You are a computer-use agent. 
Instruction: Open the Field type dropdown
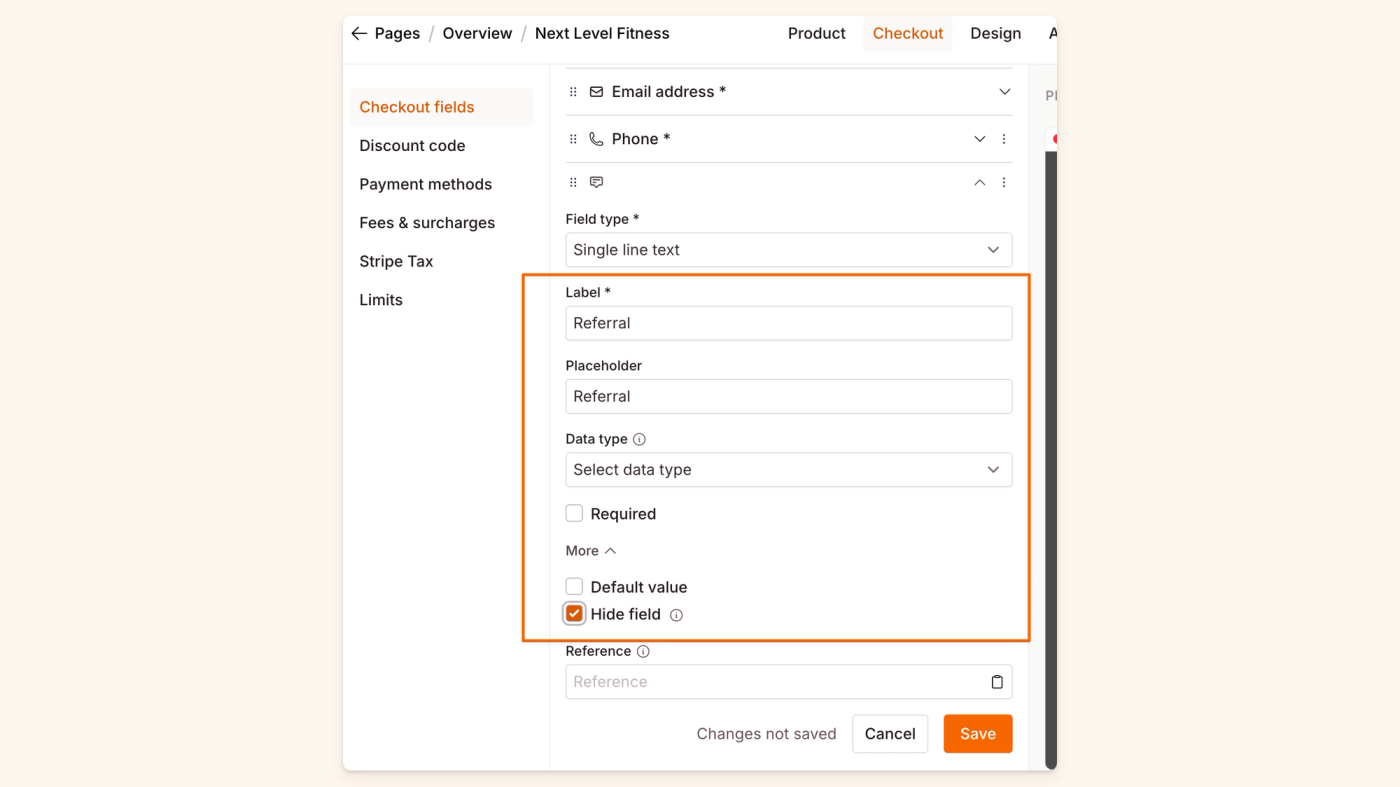coord(789,250)
